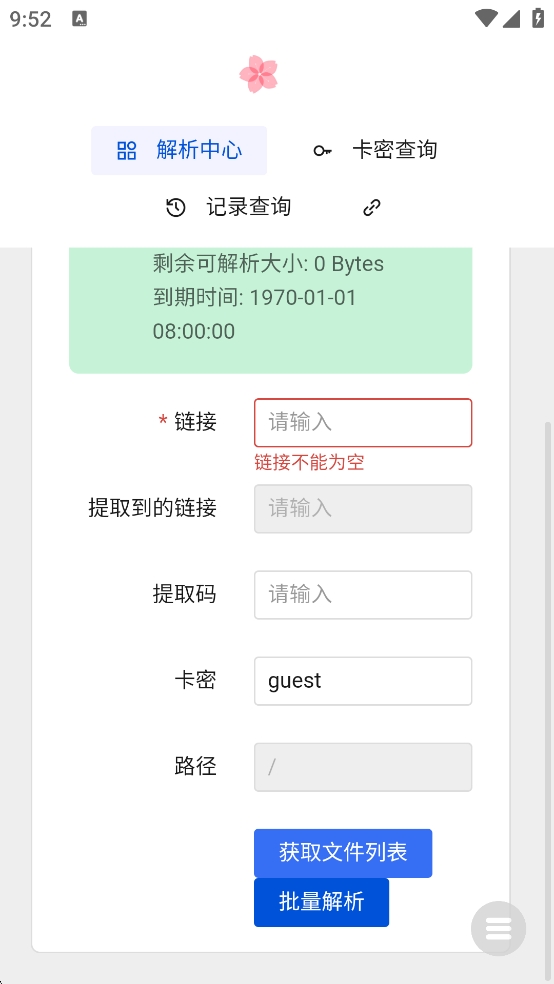Image resolution: width=554 pixels, height=984 pixels.
Task: Tap the history clock icon
Action: click(x=176, y=207)
